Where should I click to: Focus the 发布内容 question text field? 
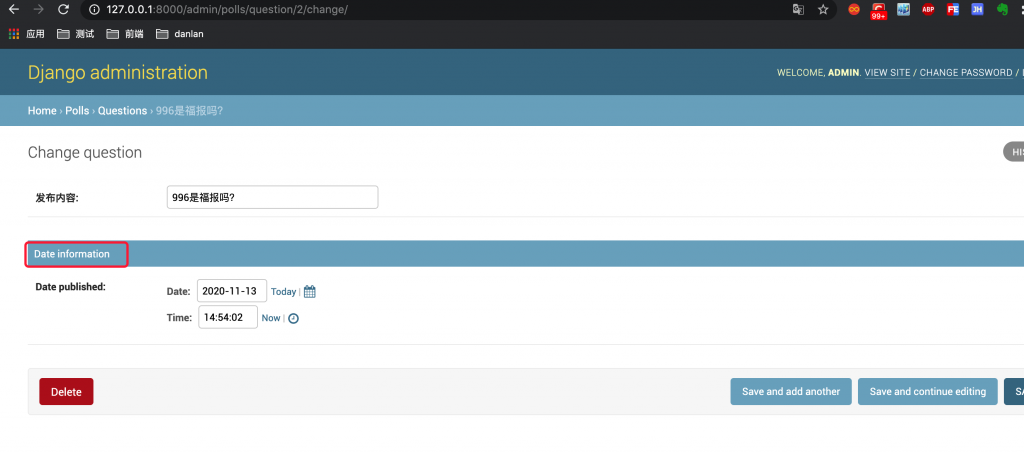(x=272, y=197)
